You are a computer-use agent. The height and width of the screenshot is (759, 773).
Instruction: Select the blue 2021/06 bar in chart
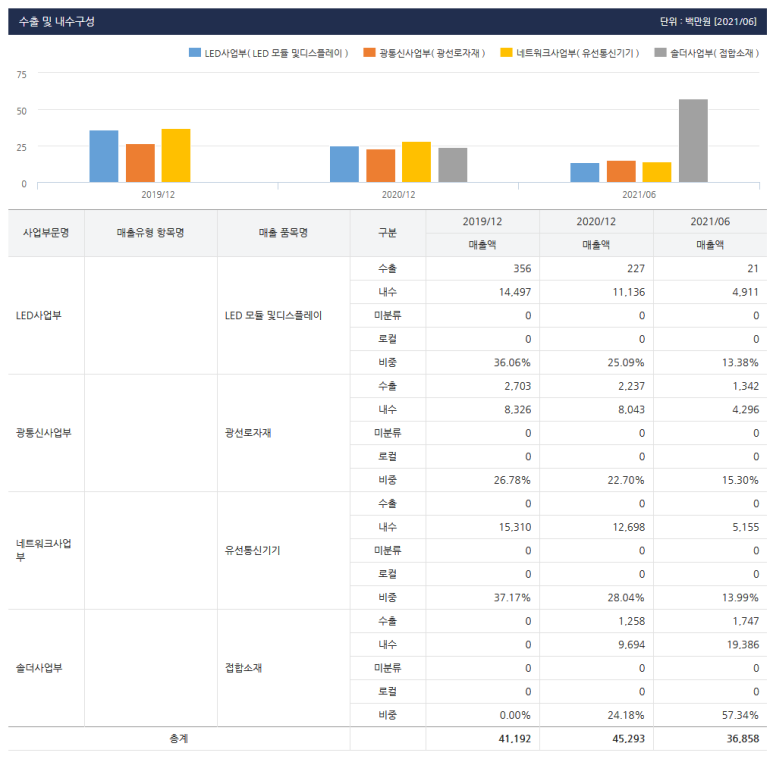coord(585,172)
